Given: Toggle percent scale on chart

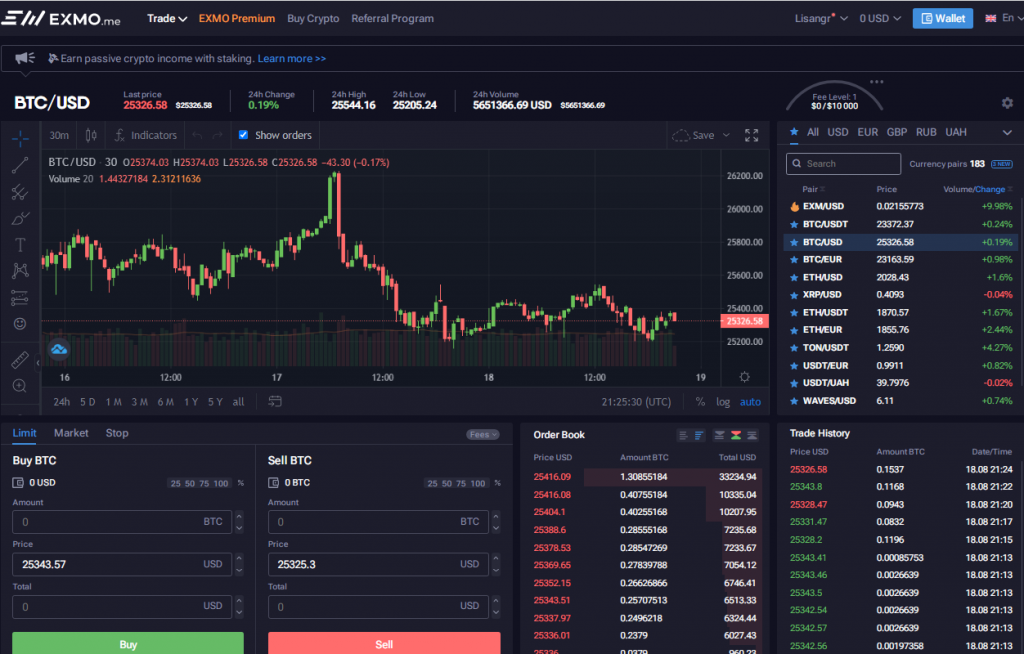Looking at the screenshot, I should [700, 402].
